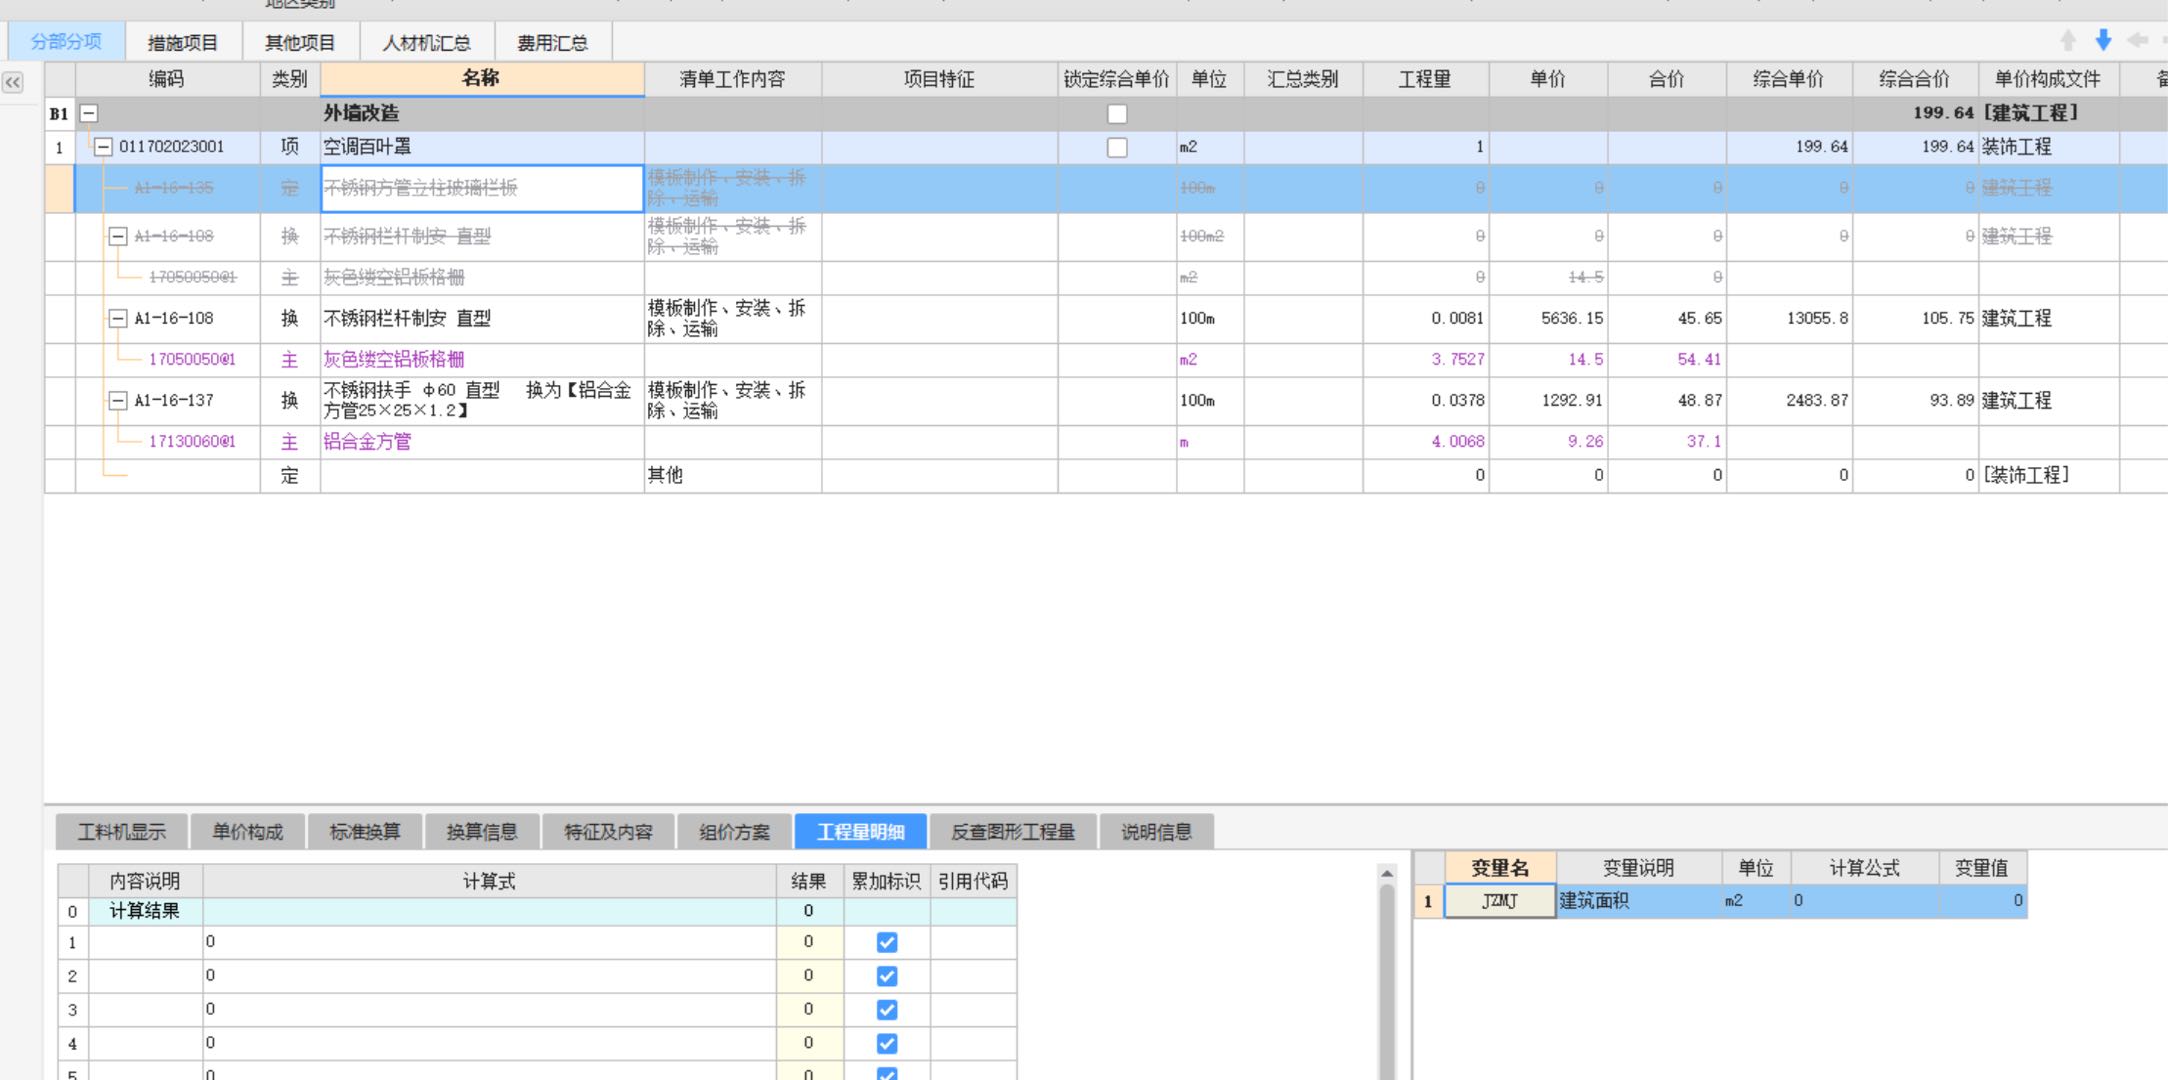Click the vertical scrollbar thumb in 工程量明细 panel

(1387, 980)
